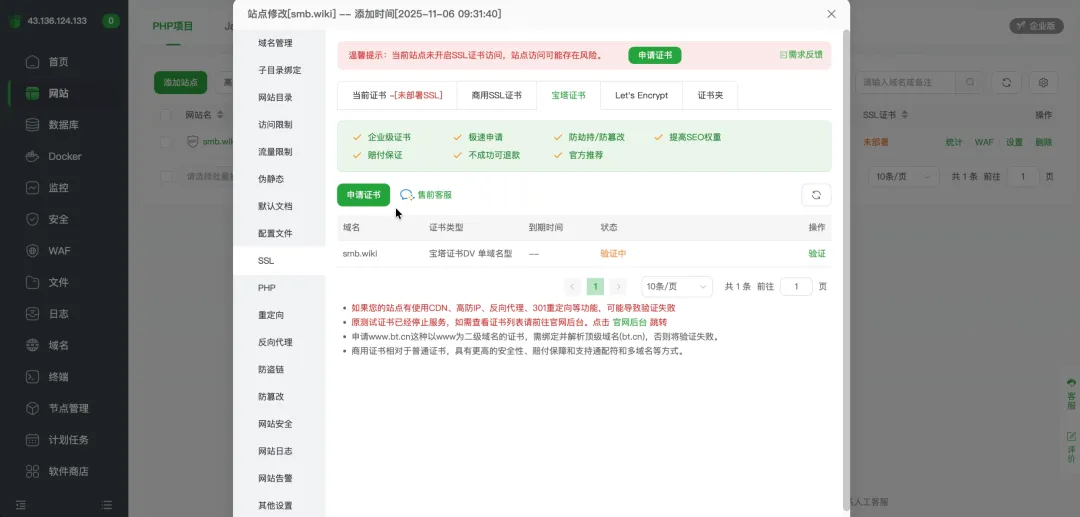Image resolution: width=1080 pixels, height=517 pixels.
Task: Switch to the Let's Encrypt tab
Action: click(x=640, y=95)
